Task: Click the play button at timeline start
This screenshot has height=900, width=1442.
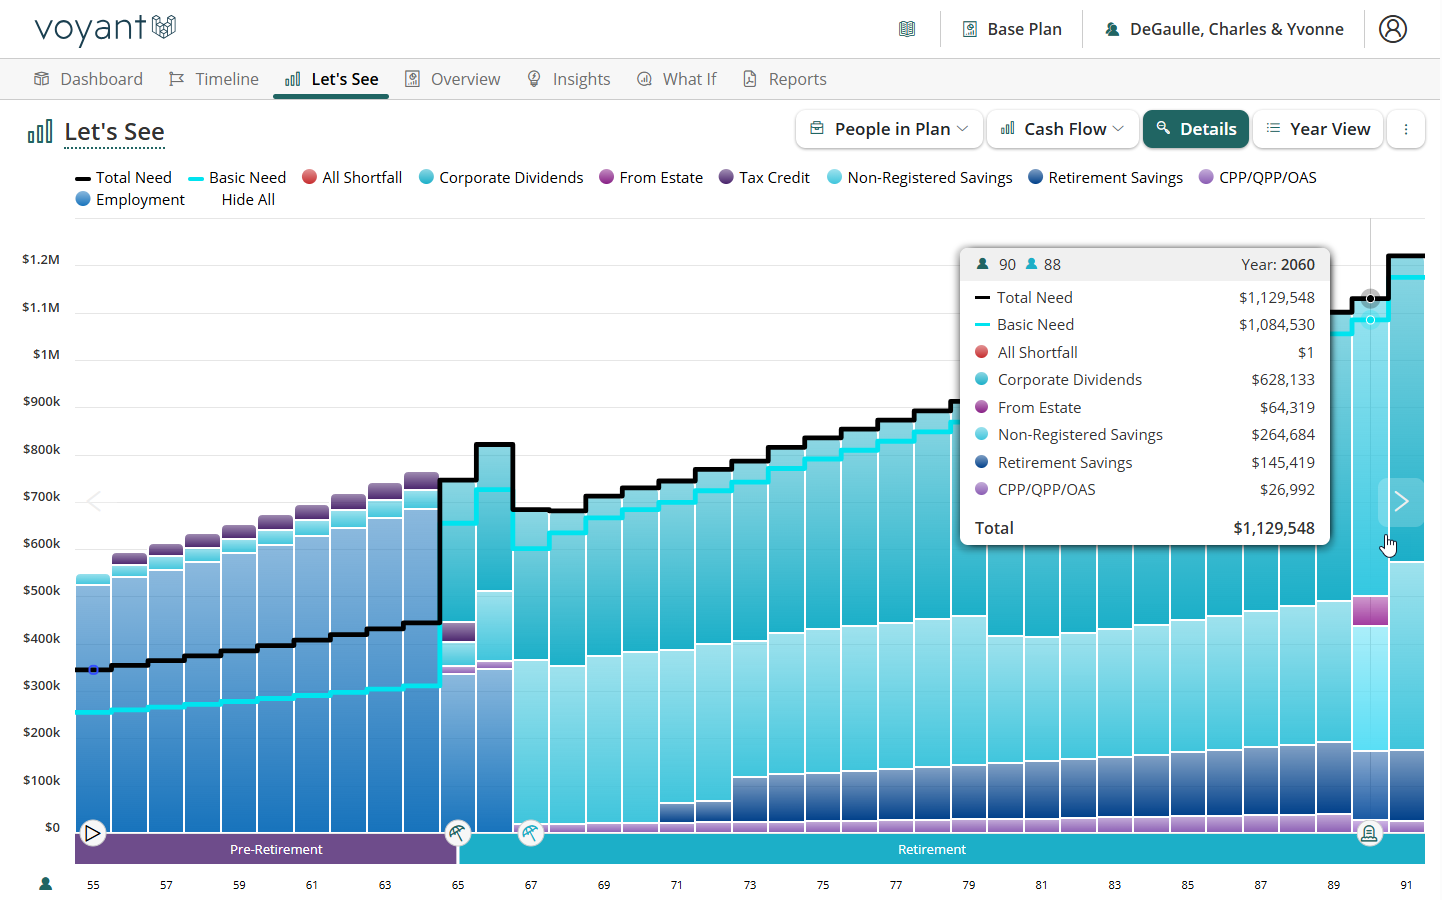Action: (92, 832)
